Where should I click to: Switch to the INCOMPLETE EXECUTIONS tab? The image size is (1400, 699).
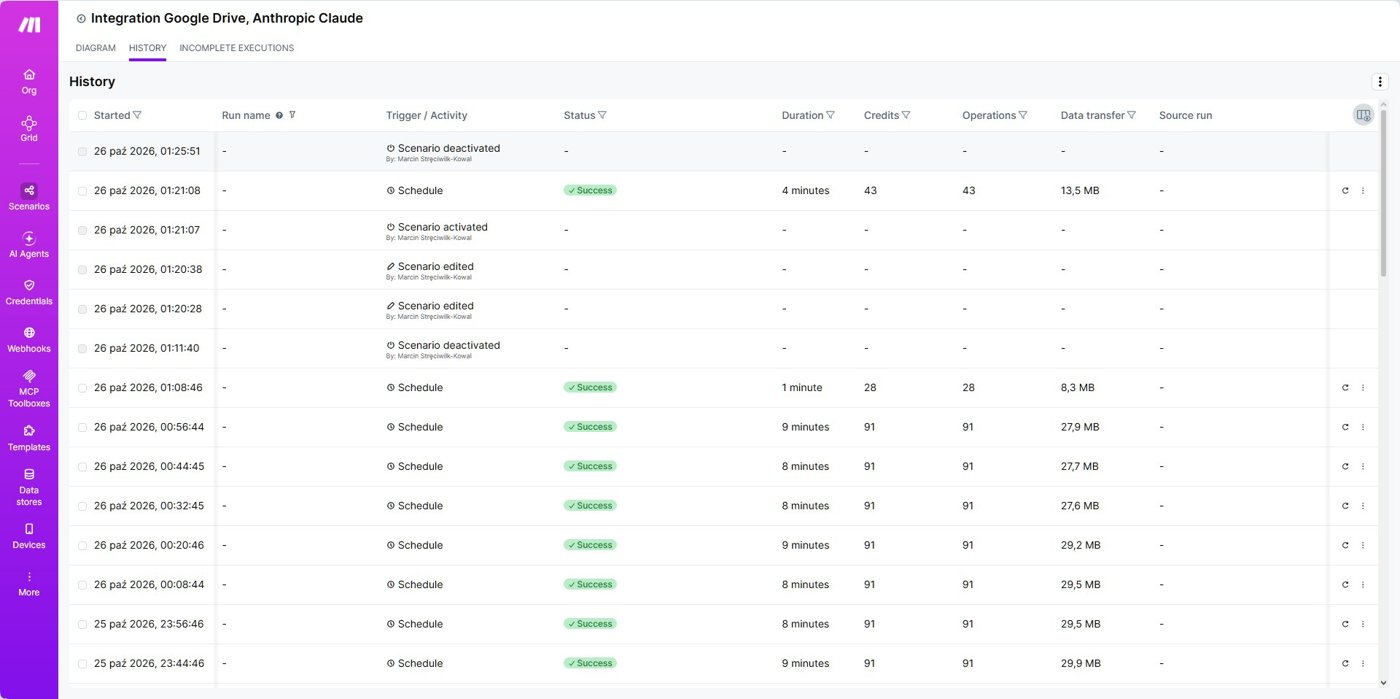pos(236,48)
